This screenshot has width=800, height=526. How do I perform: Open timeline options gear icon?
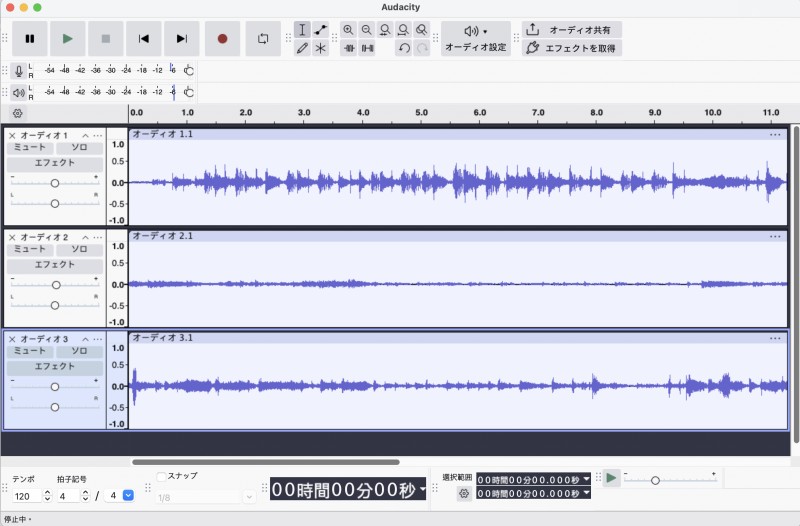[17, 113]
